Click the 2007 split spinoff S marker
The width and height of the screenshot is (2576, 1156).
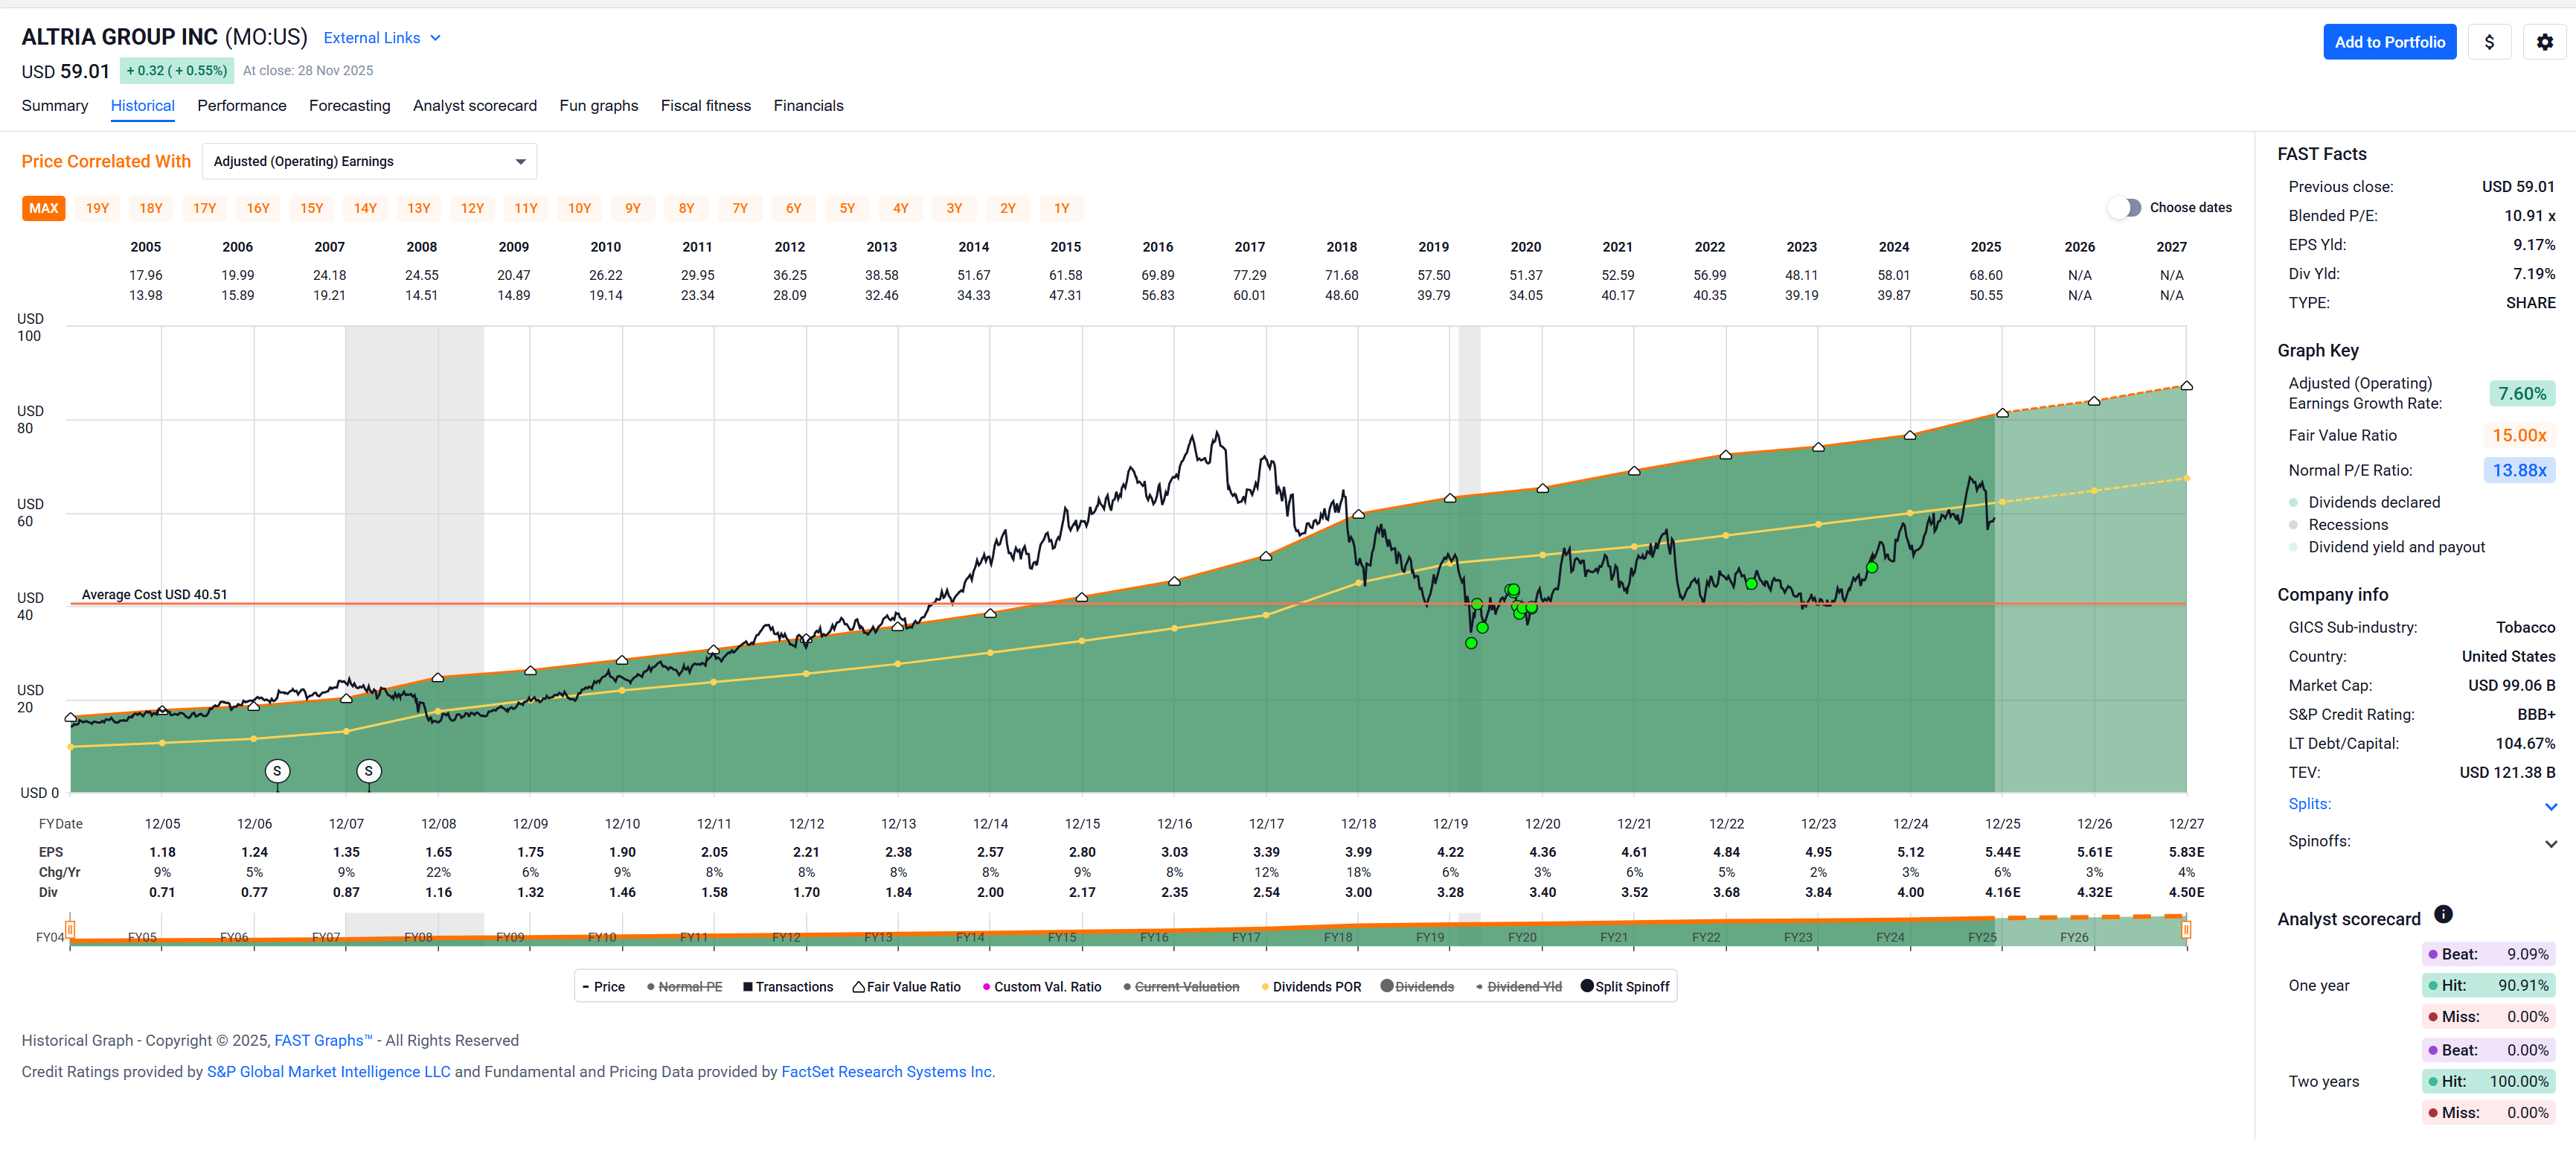(x=369, y=771)
